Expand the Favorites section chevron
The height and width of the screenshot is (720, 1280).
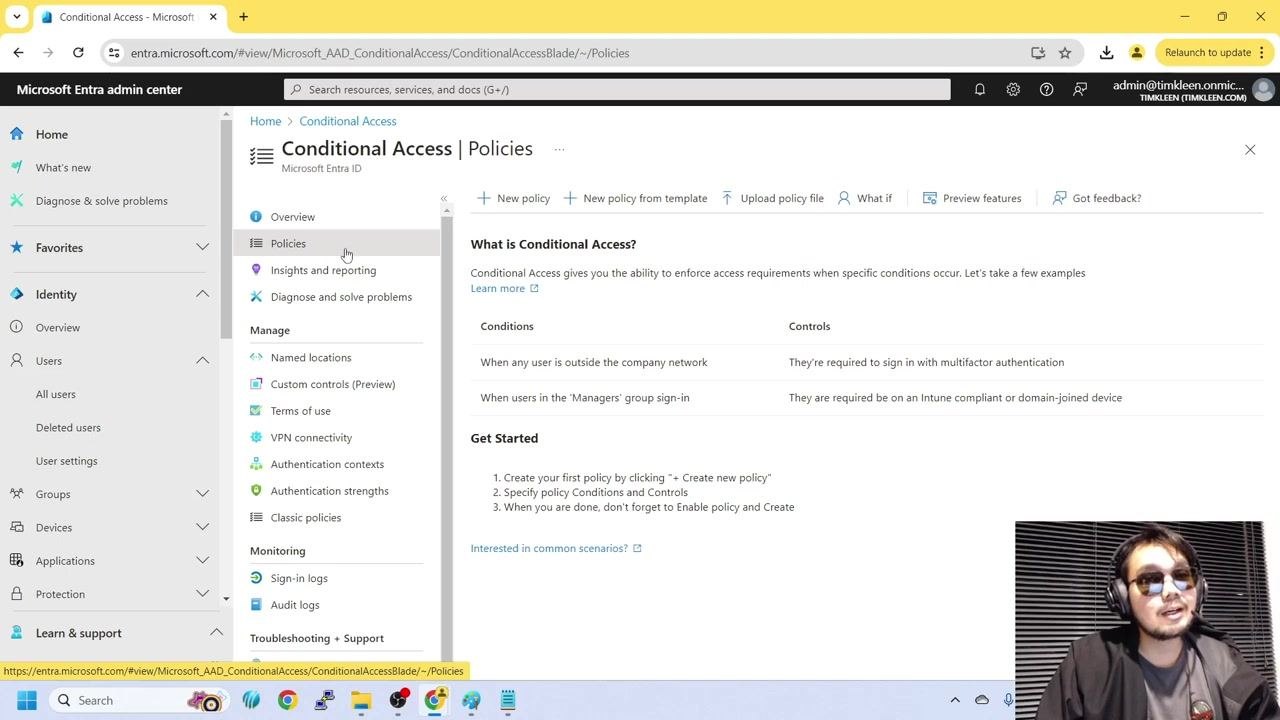coord(202,247)
